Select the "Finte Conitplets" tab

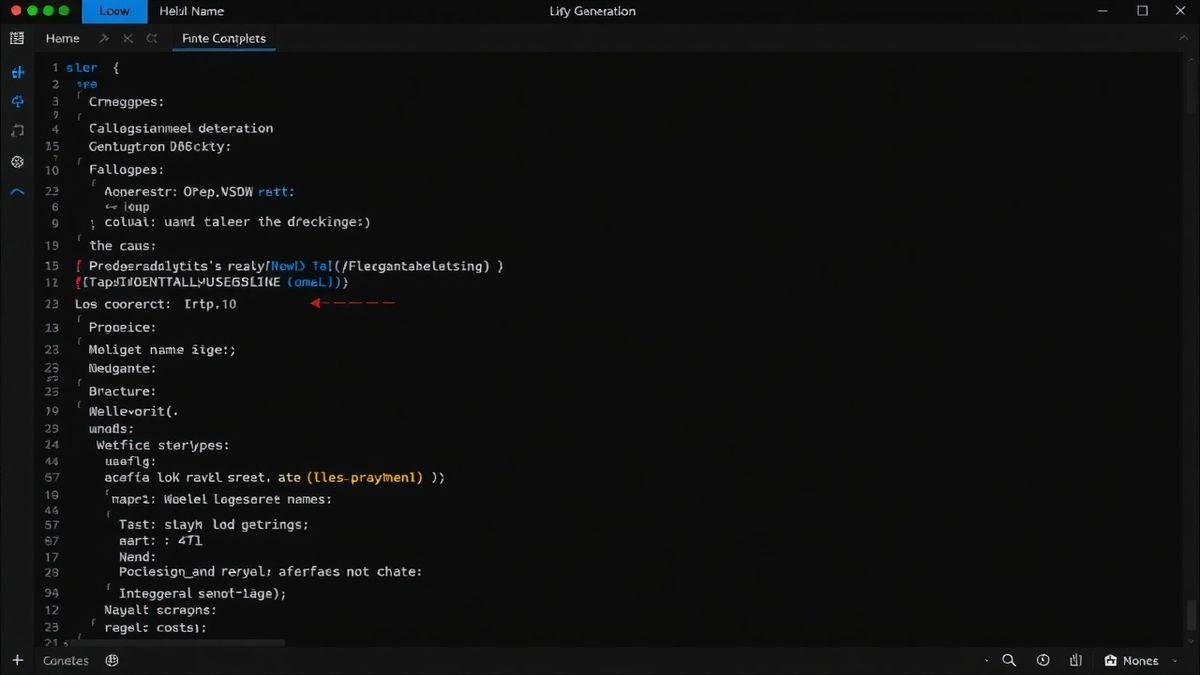pyautogui.click(x=224, y=38)
